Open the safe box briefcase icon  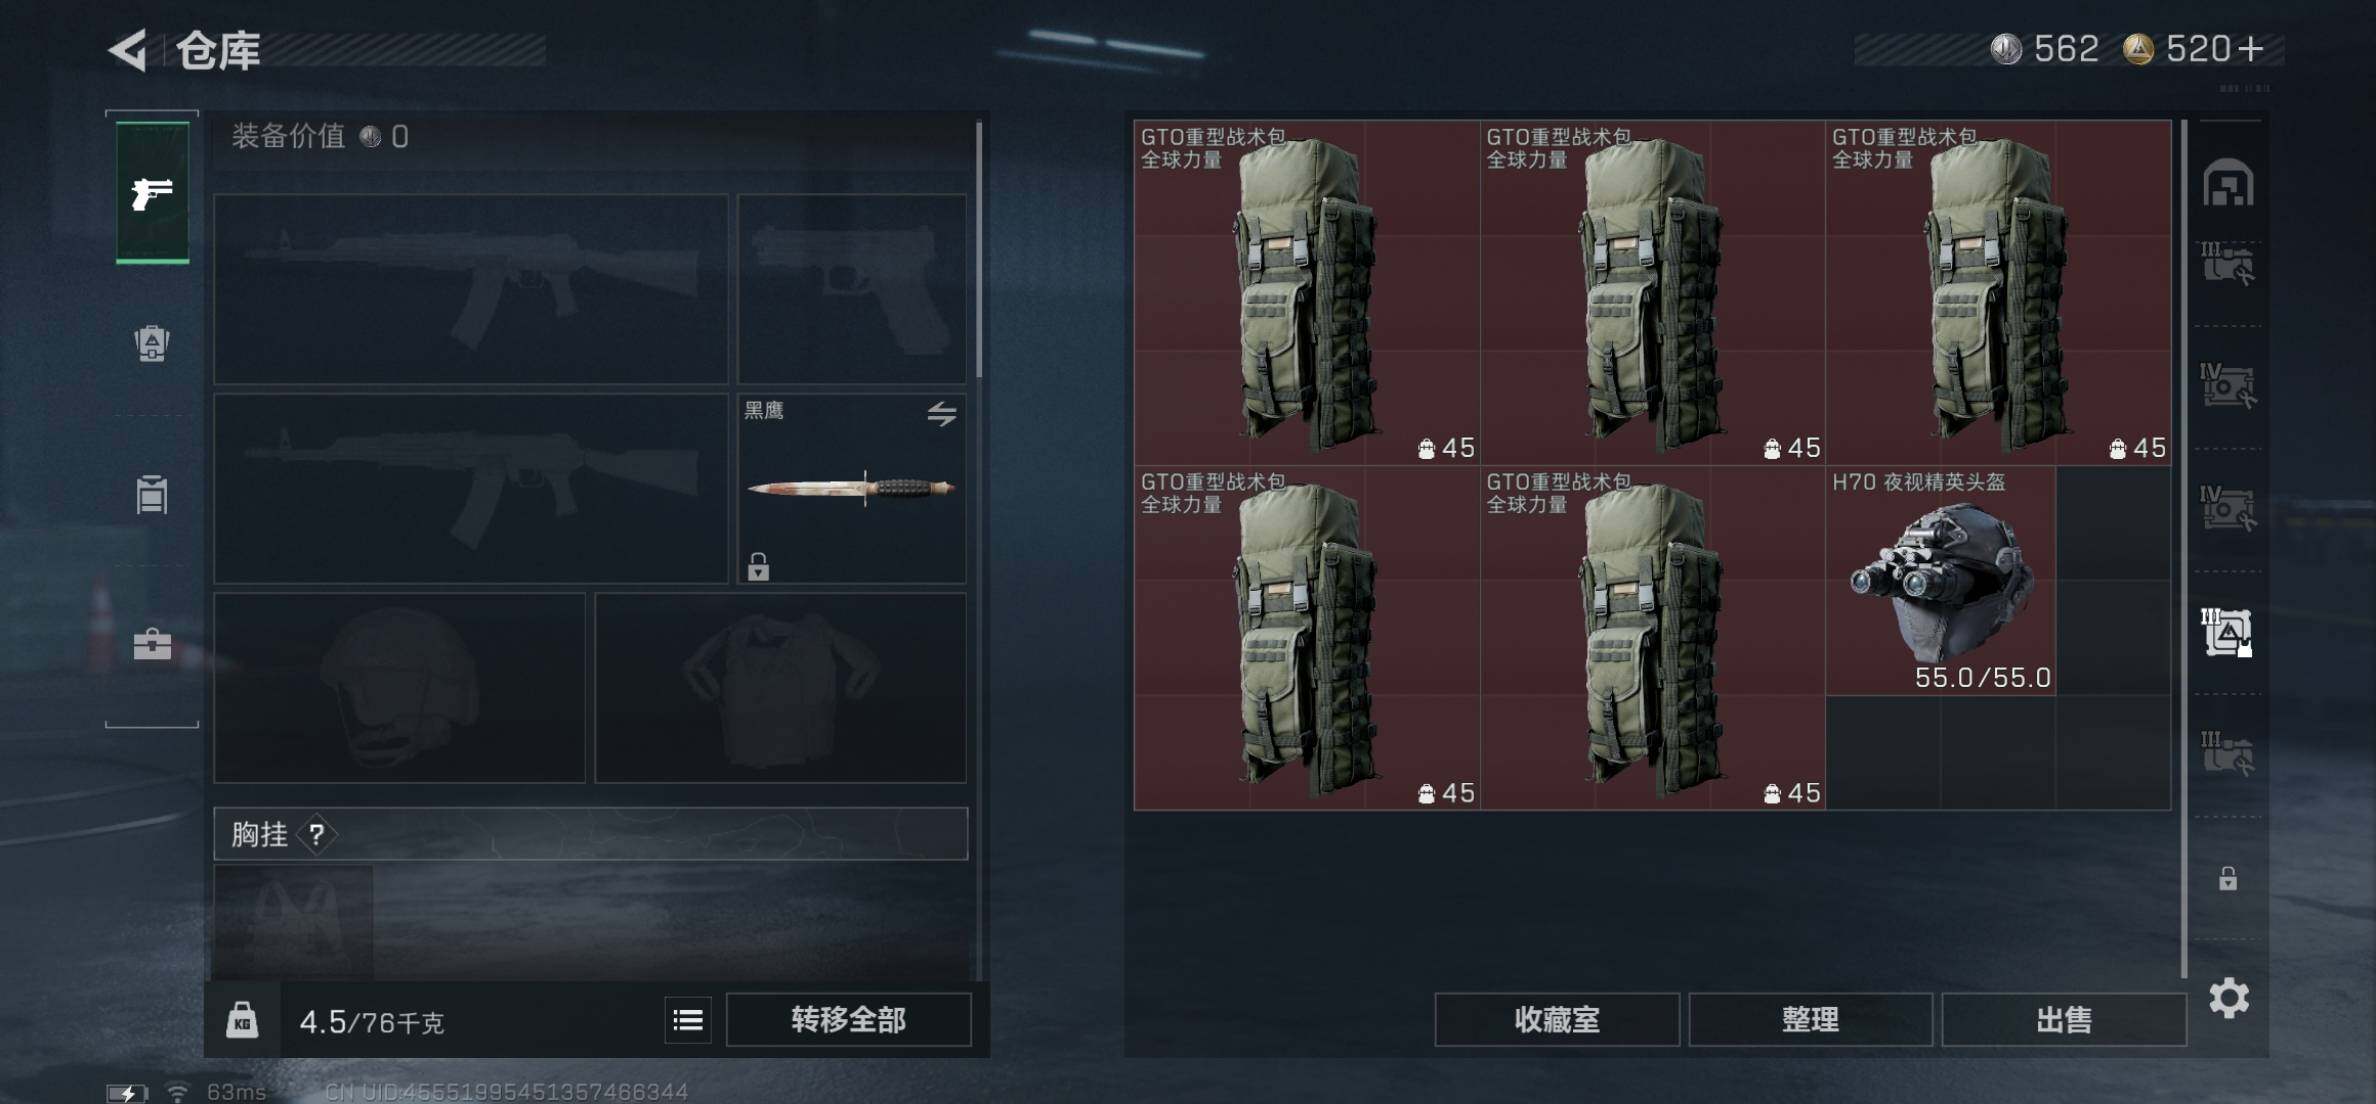[x=152, y=644]
